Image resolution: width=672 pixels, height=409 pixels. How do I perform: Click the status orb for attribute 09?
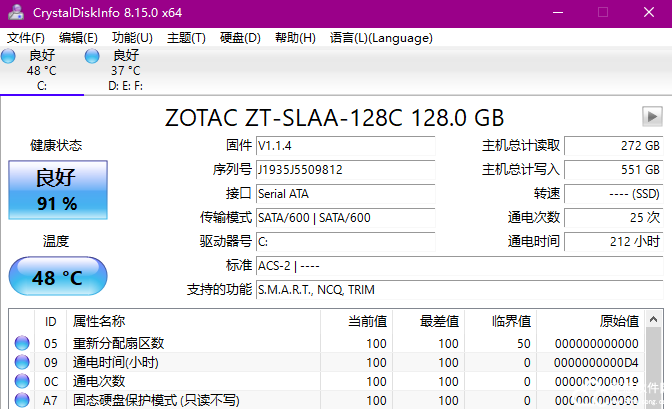coord(22,362)
